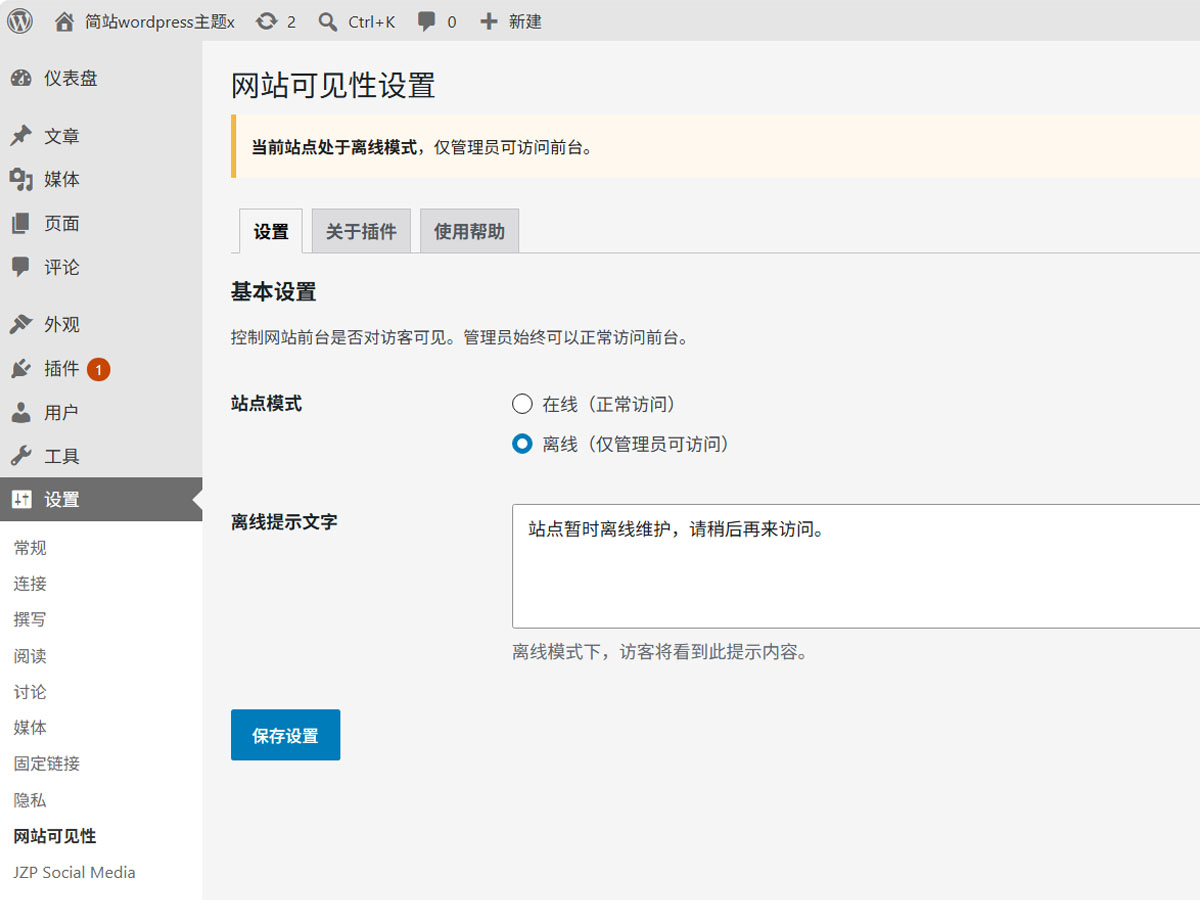
Task: Click into 离线提示文字 textarea
Action: (856, 566)
